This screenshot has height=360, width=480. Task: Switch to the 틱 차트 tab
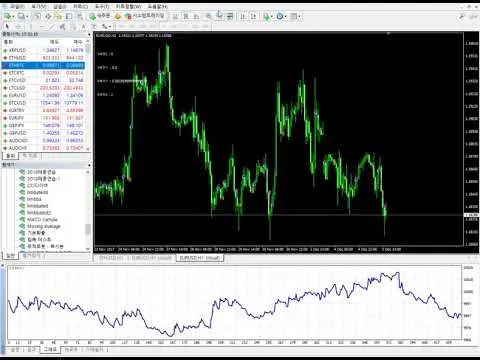tap(30, 156)
